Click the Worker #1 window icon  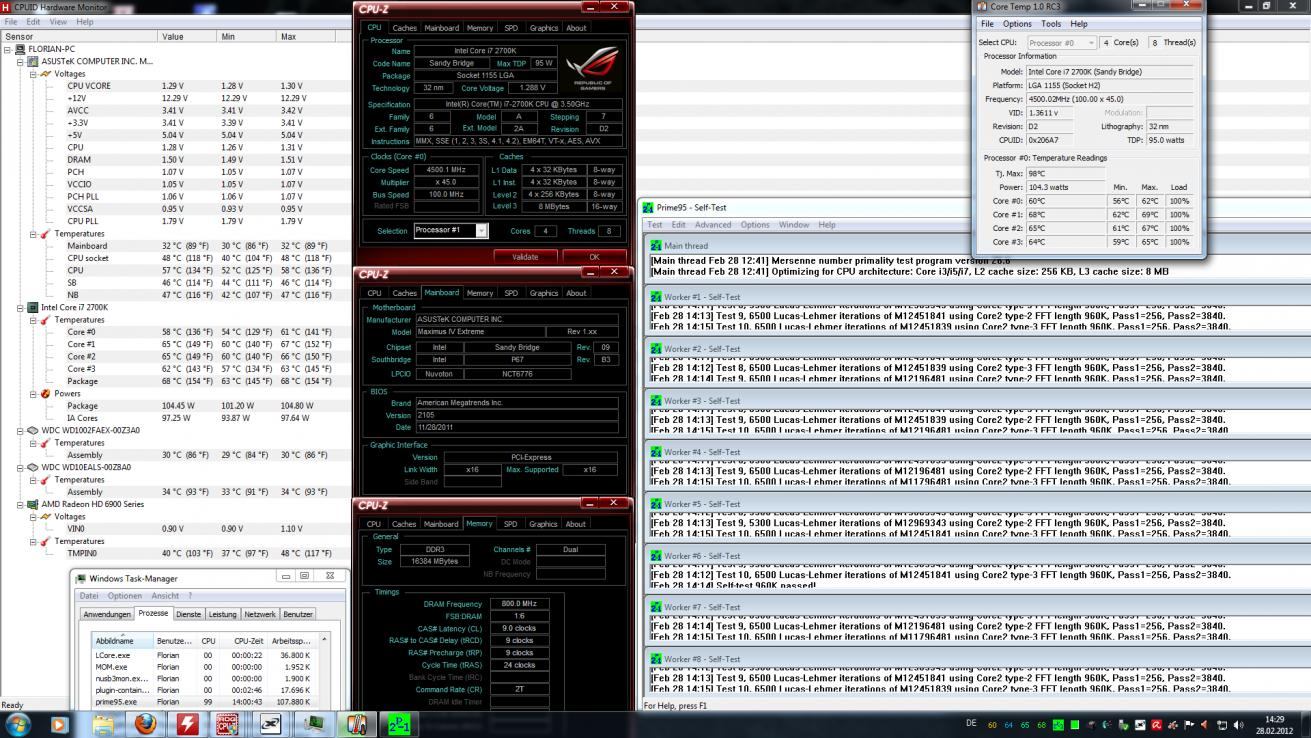[x=656, y=297]
